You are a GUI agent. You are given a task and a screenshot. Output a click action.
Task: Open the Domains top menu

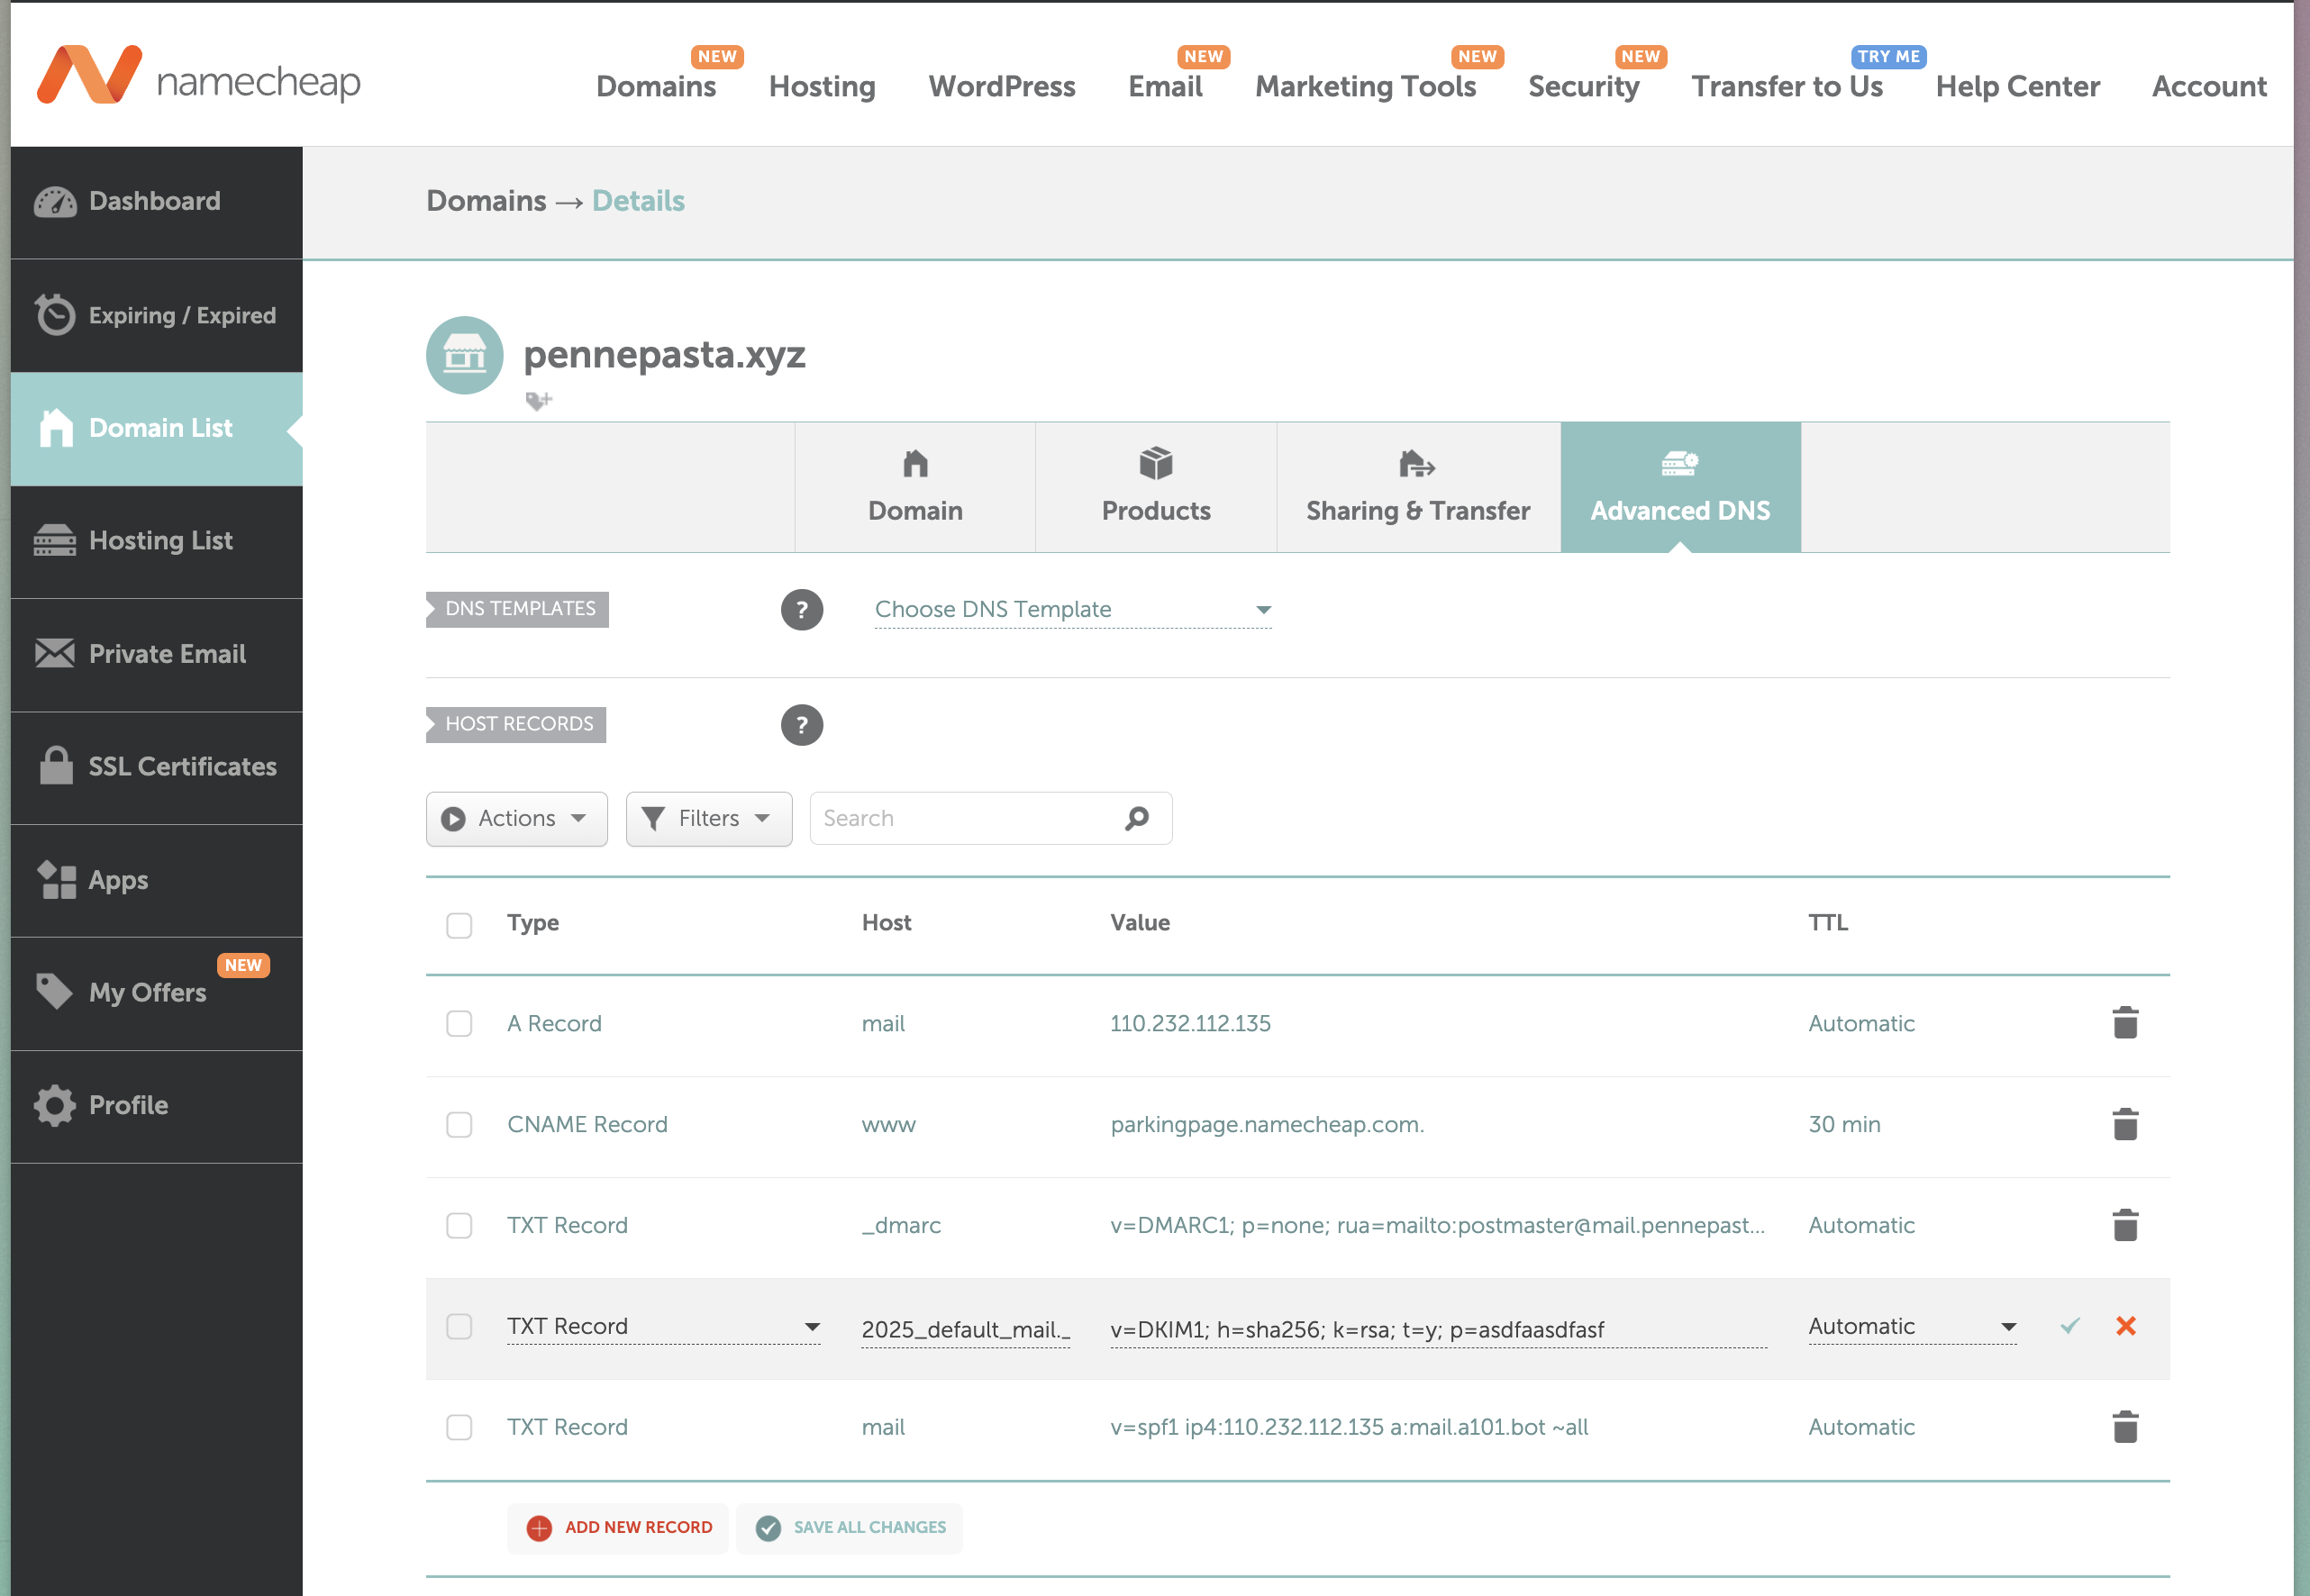point(656,86)
